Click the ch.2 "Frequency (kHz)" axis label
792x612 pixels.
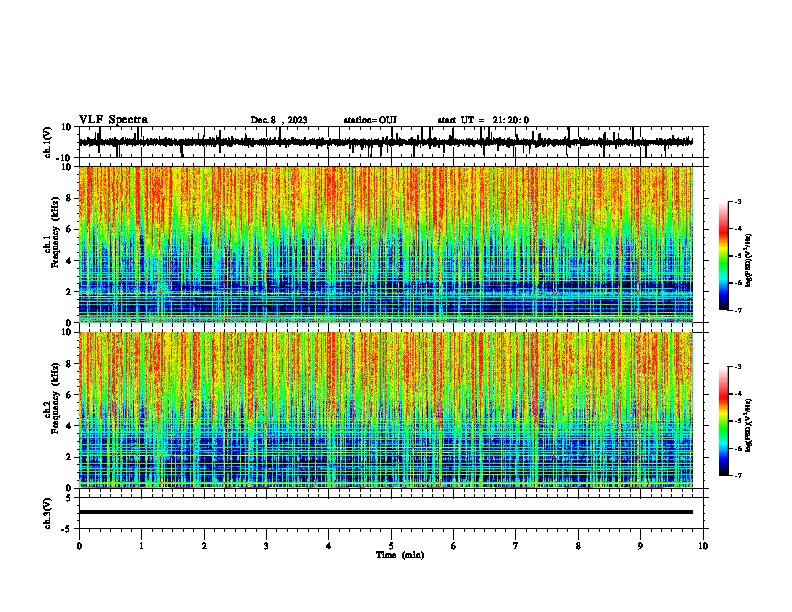coord(56,398)
